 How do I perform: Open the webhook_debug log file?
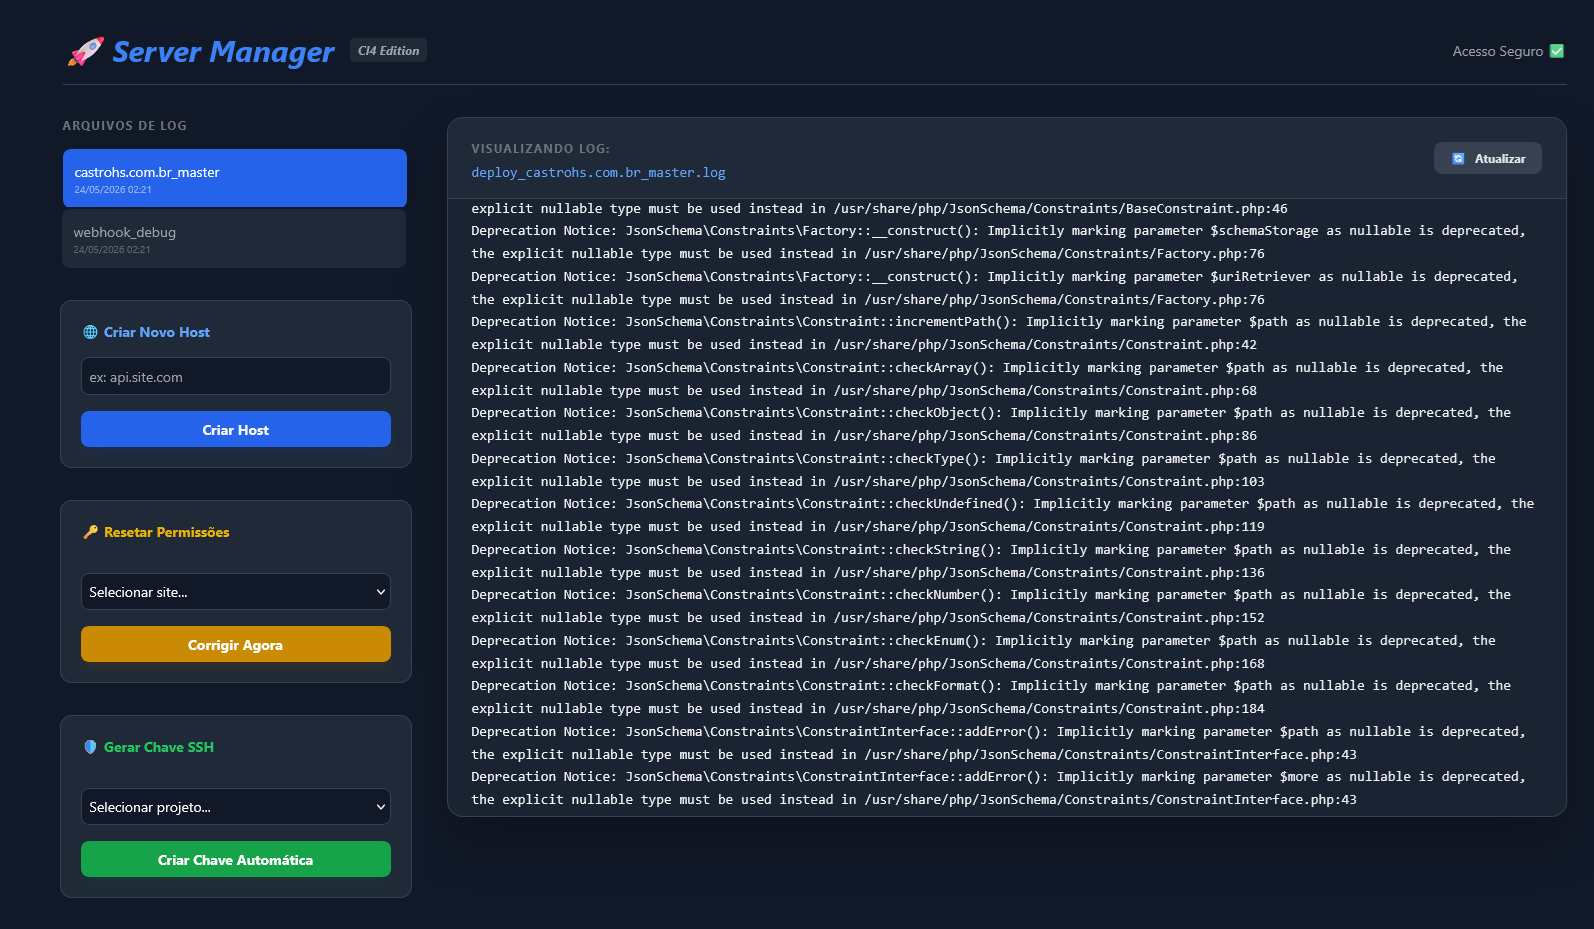(234, 238)
